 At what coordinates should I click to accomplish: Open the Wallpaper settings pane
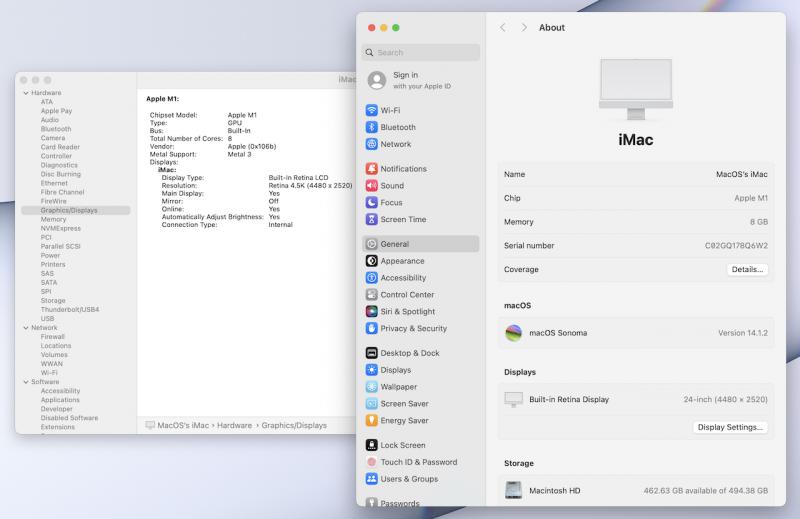[x=398, y=387]
